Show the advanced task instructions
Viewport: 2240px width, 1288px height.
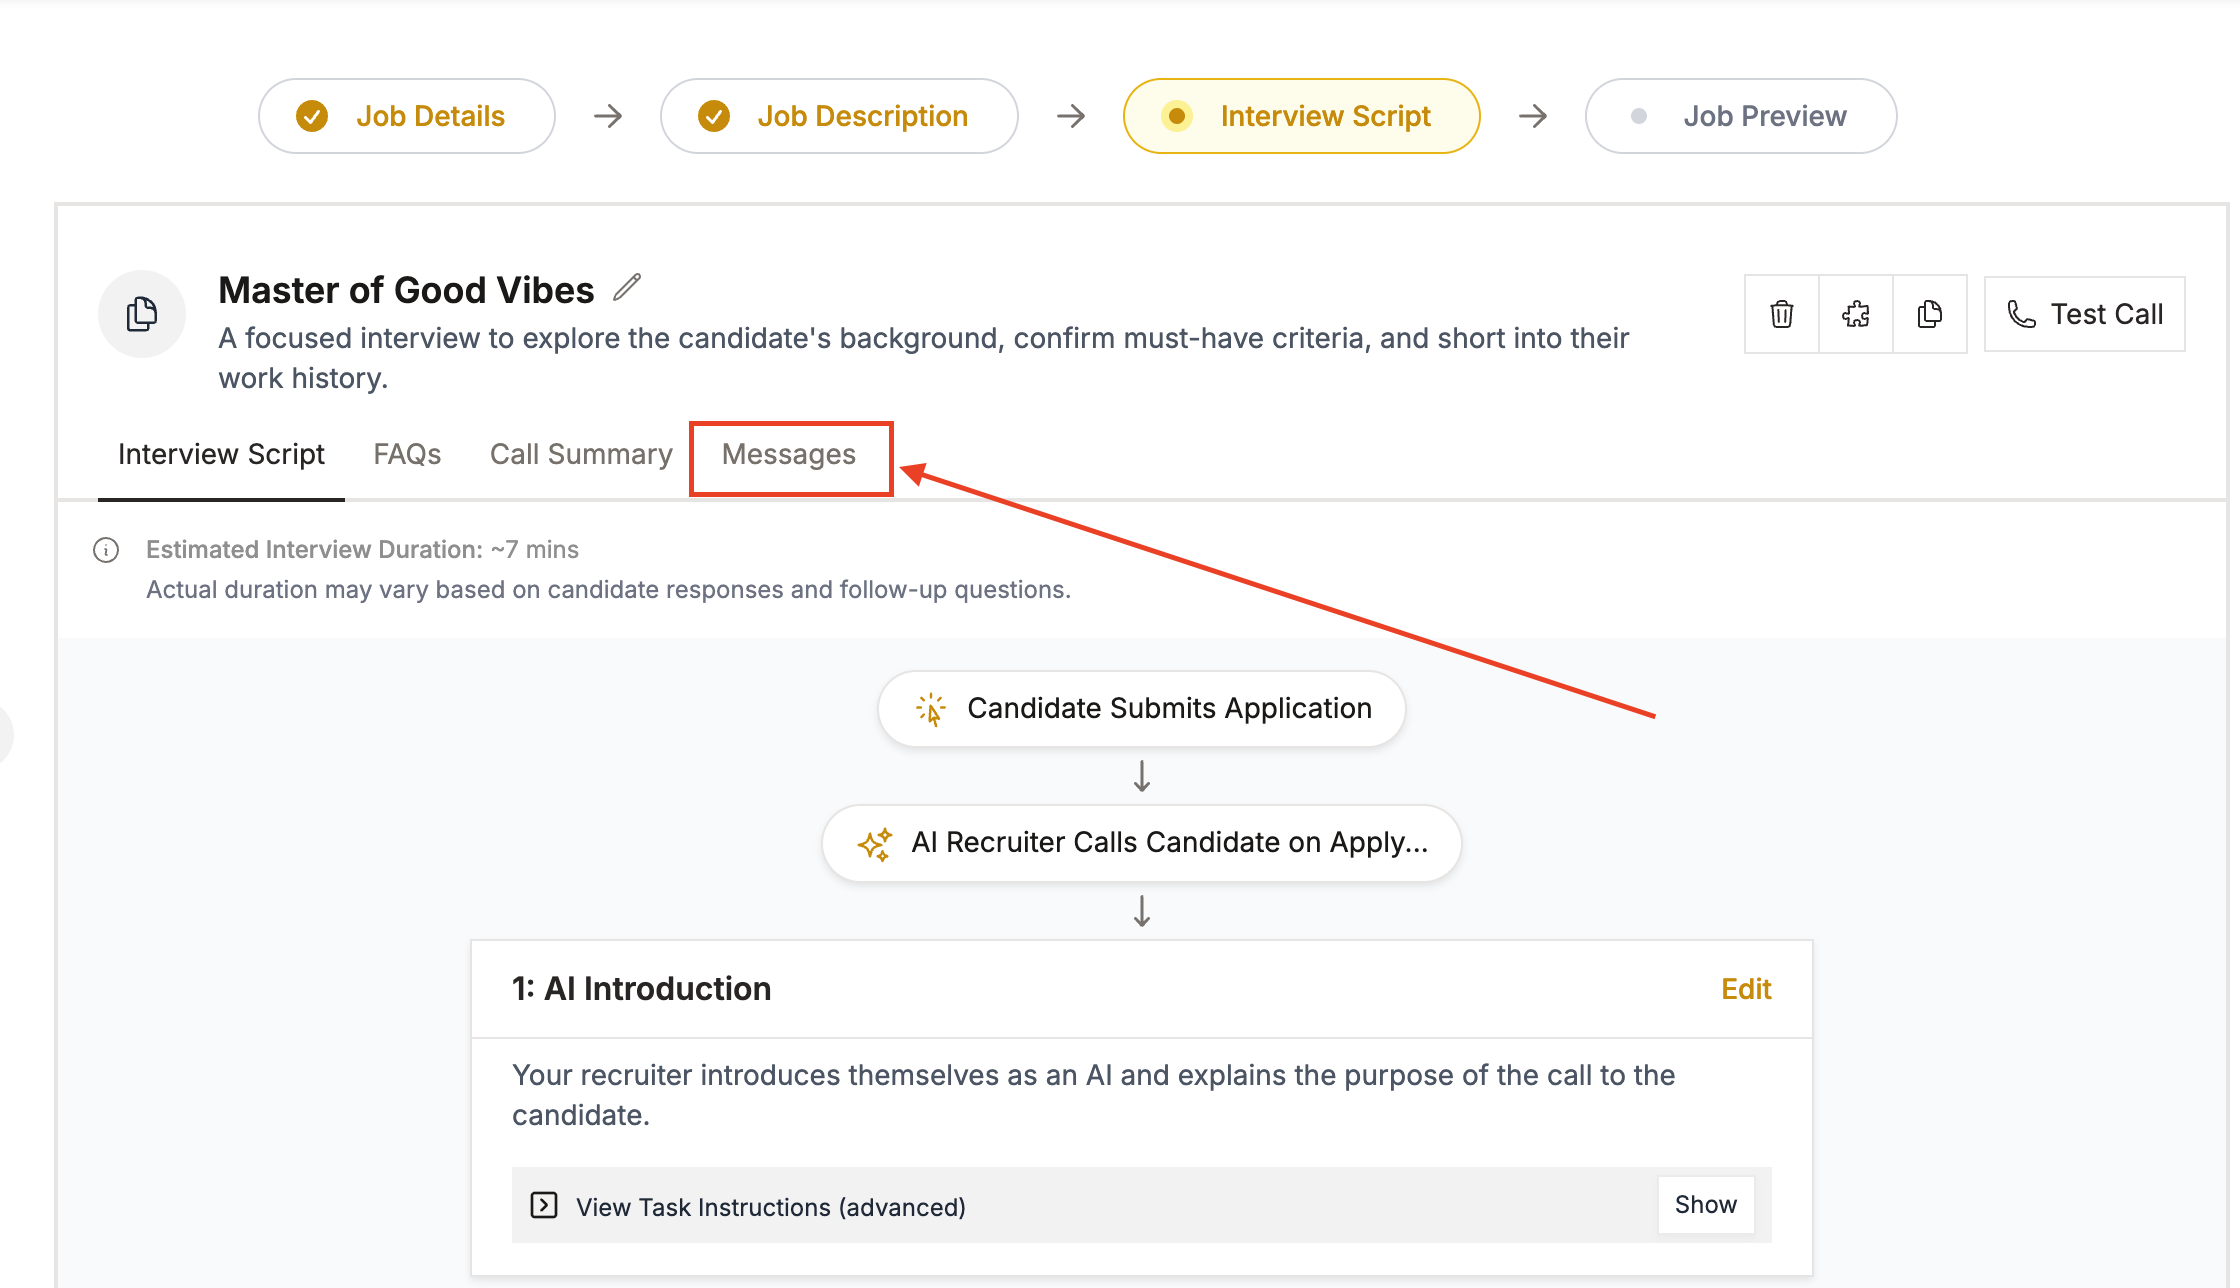click(1706, 1205)
